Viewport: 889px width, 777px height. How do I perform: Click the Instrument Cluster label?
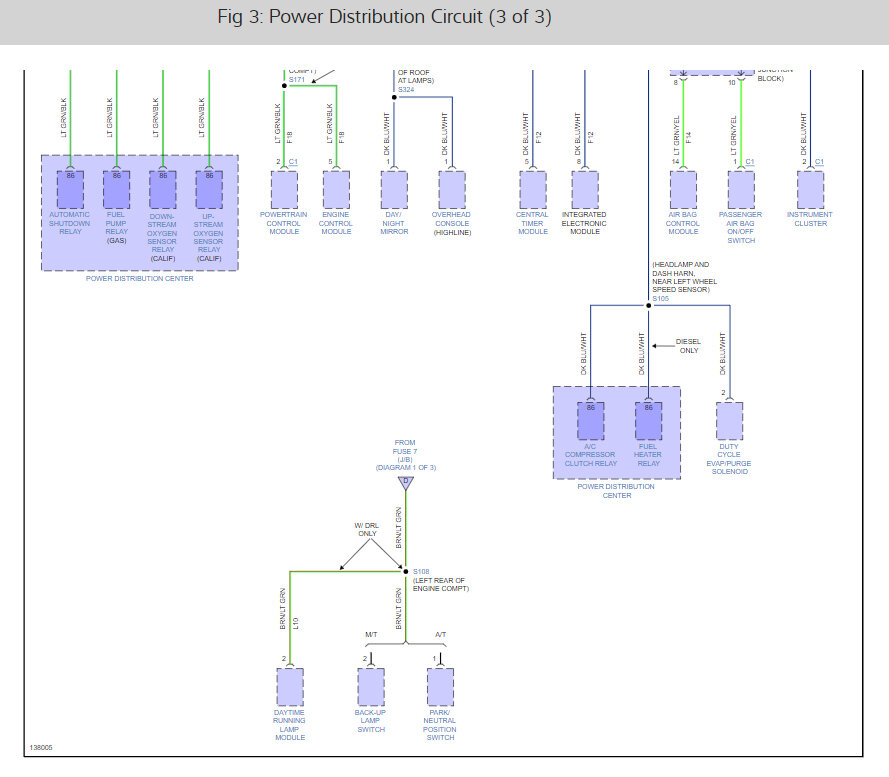(810, 219)
